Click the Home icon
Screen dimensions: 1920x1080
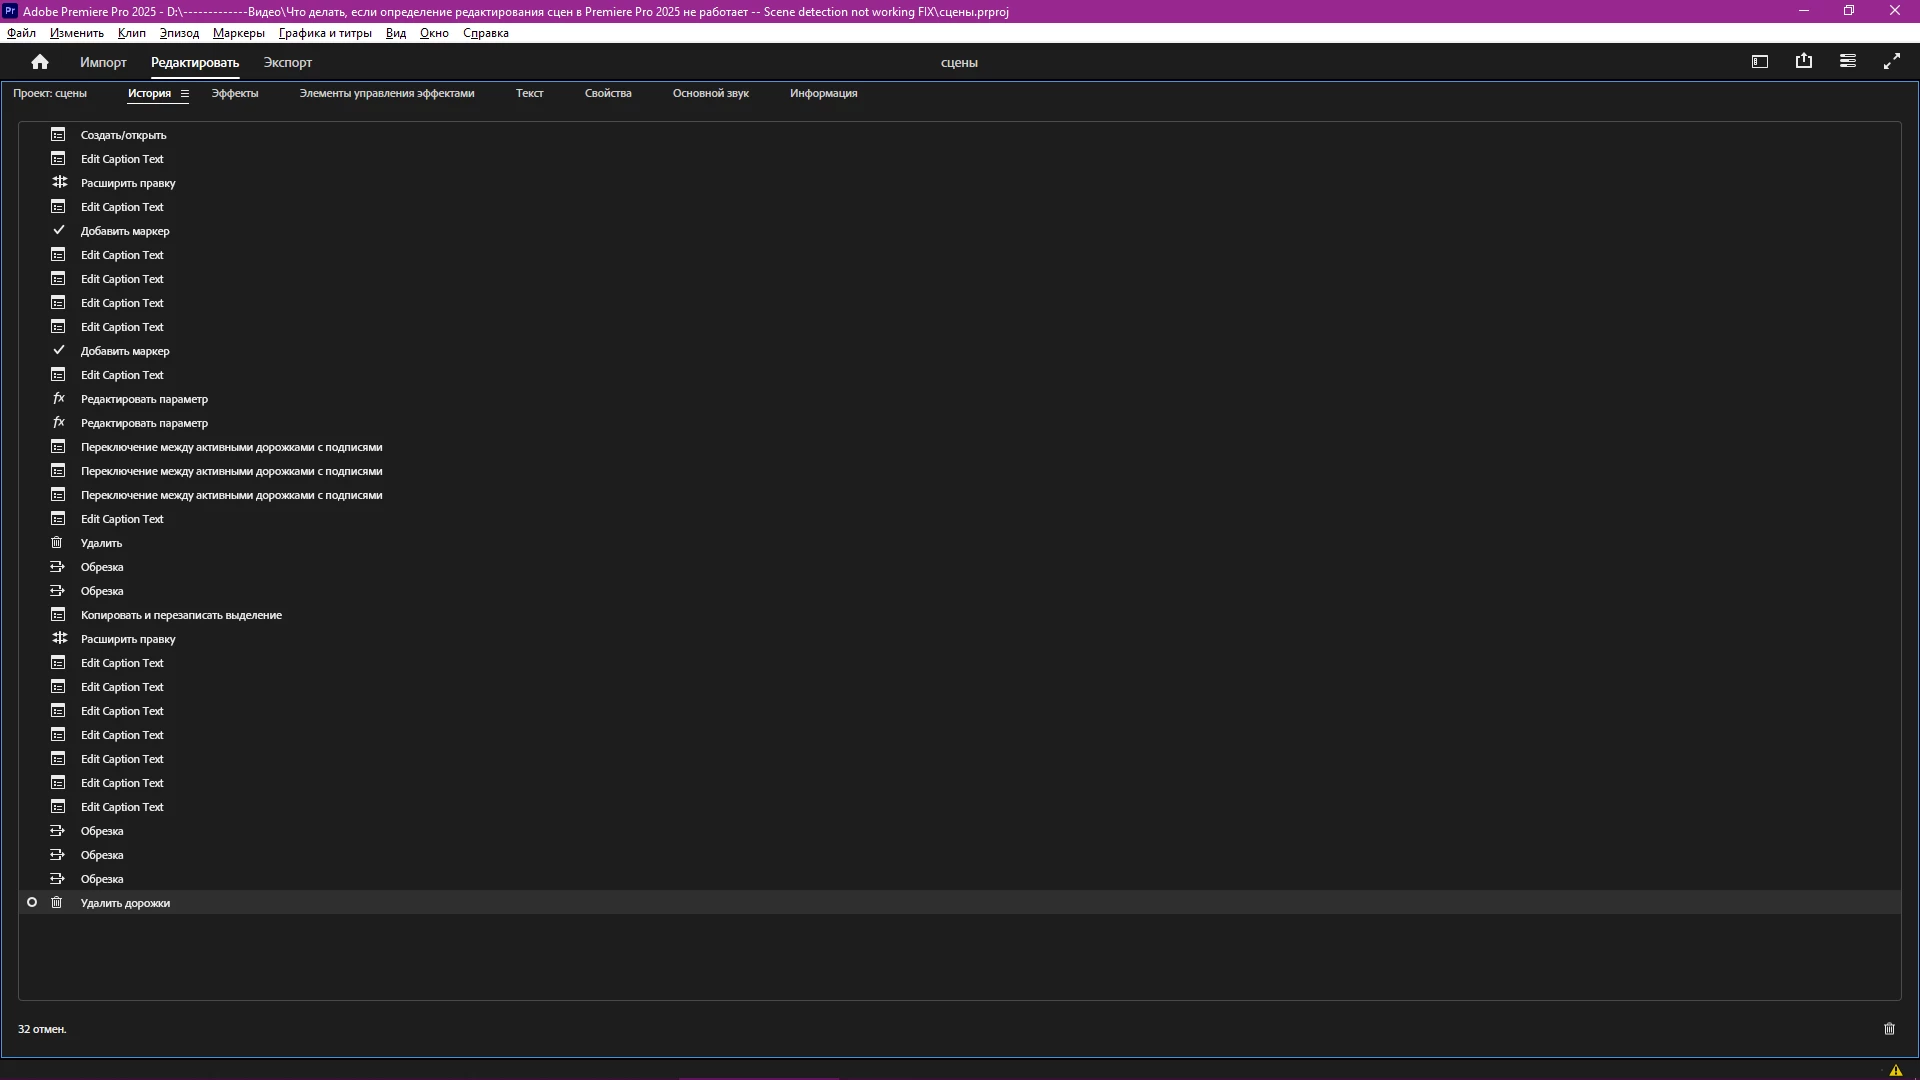(x=40, y=62)
